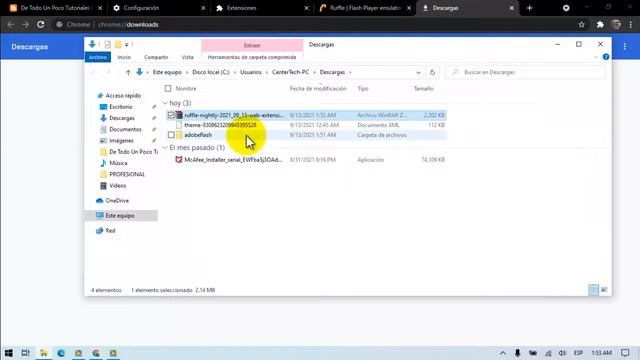This screenshot has width=640, height=360.
Task: Open the Chrome profile avatar
Action: (x=616, y=24)
